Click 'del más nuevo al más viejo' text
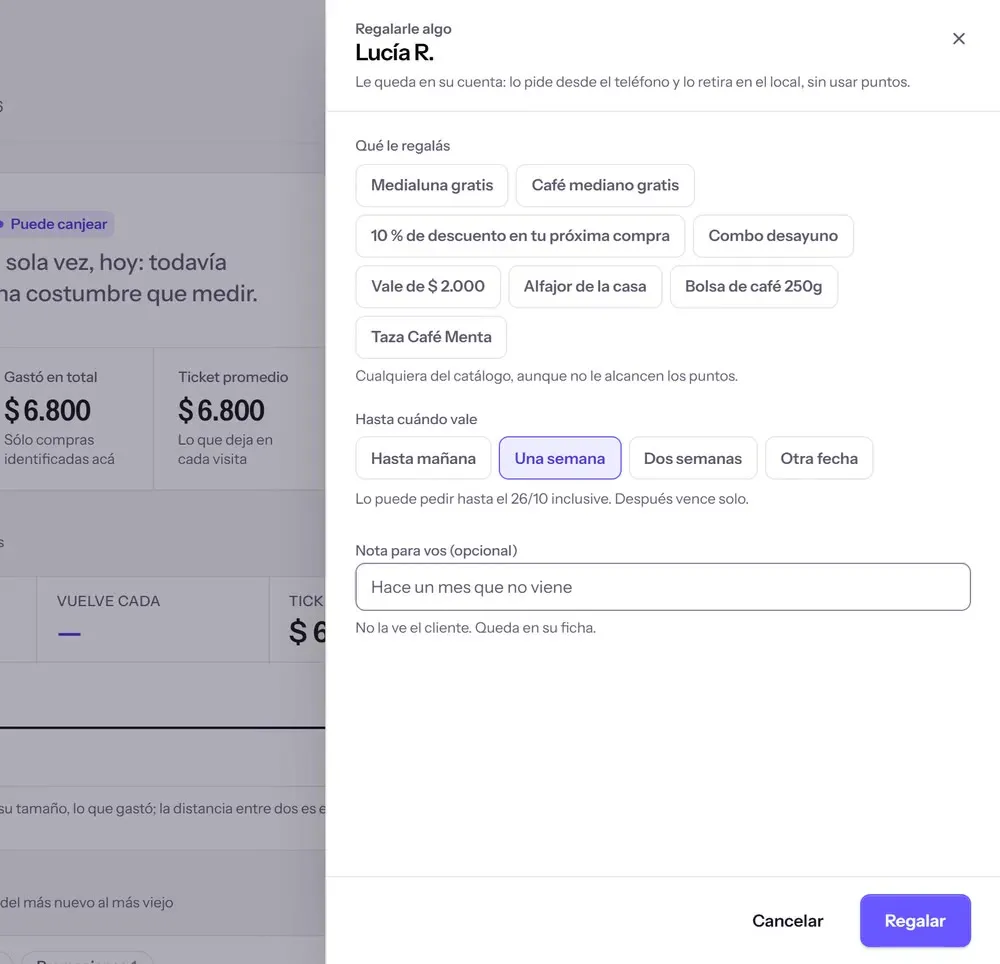 pos(87,903)
